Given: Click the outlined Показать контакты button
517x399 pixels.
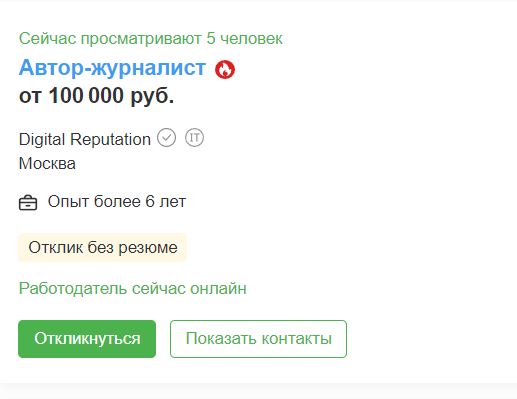Looking at the screenshot, I should (x=258, y=339).
